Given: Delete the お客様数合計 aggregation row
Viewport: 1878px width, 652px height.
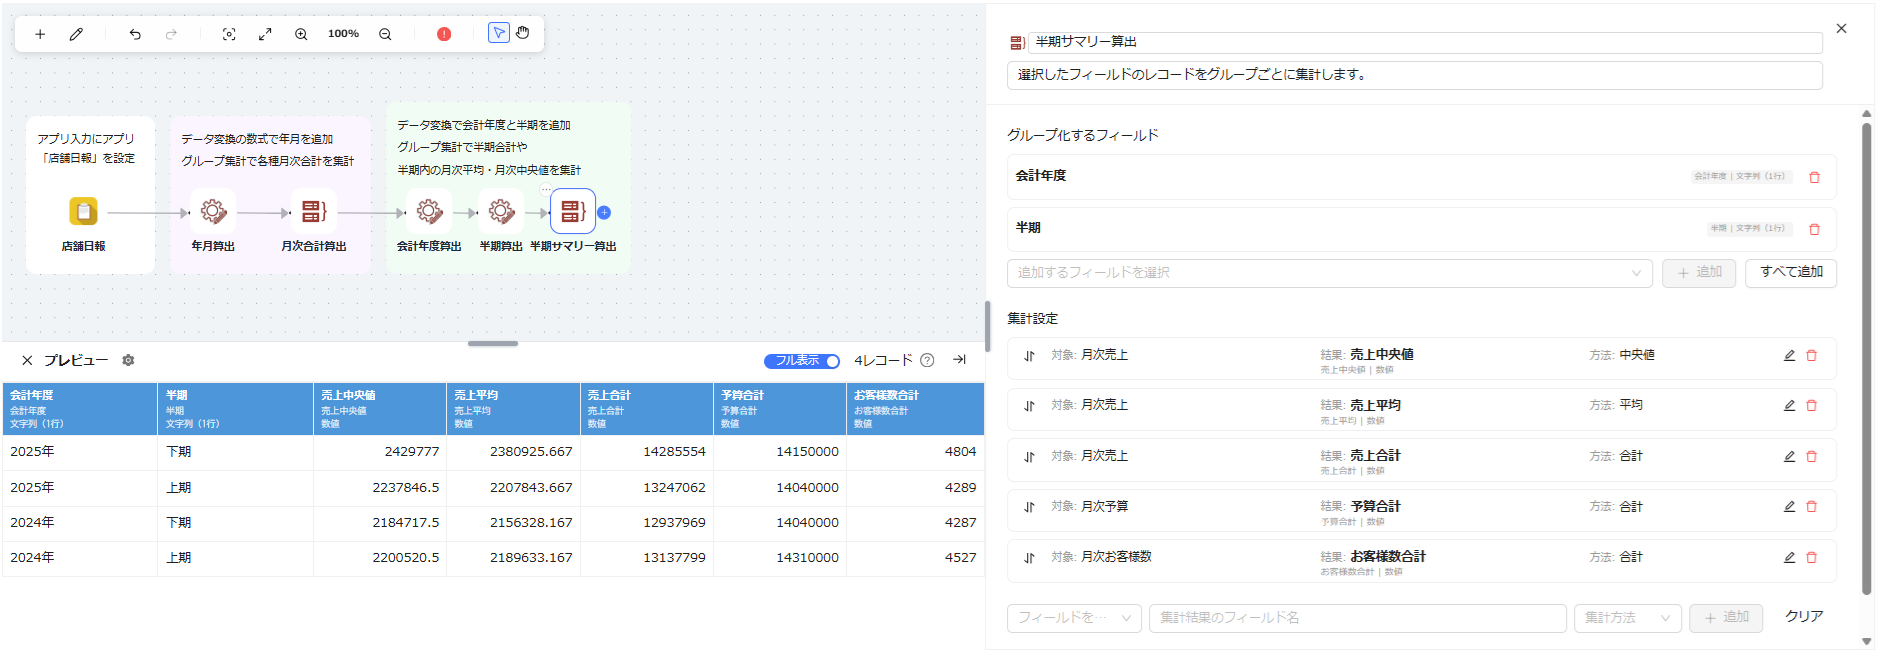Looking at the screenshot, I should pyautogui.click(x=1811, y=557).
